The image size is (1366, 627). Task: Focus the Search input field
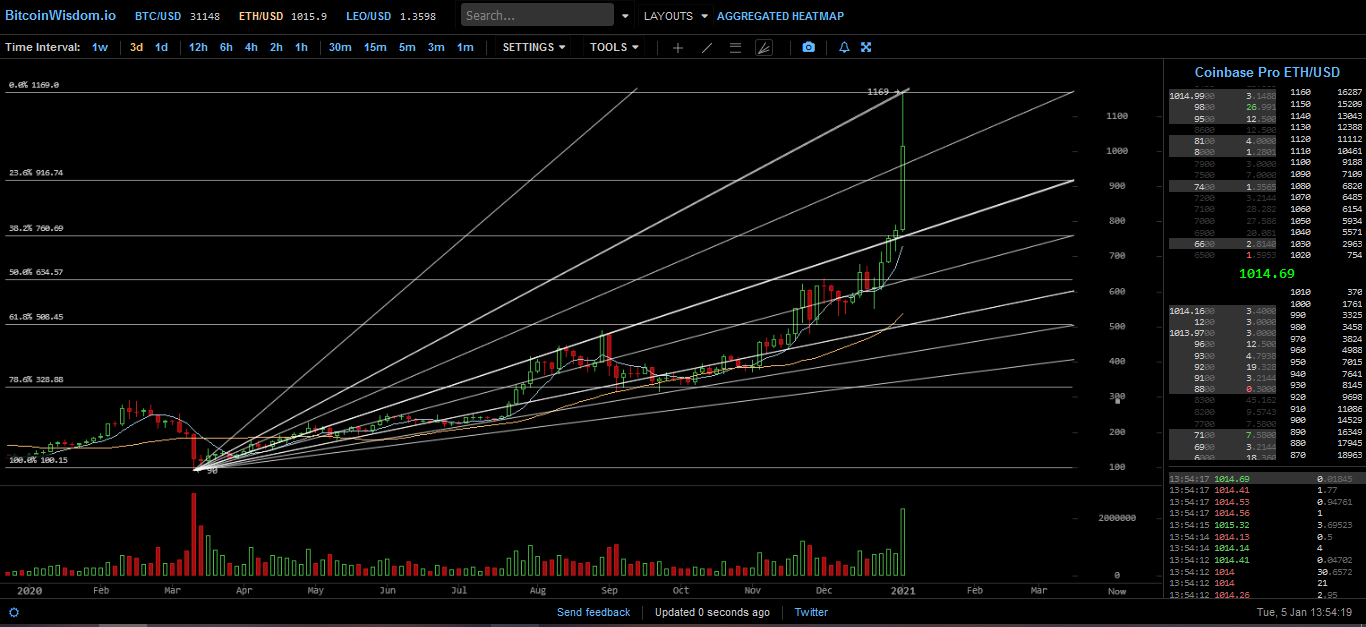(x=538, y=15)
